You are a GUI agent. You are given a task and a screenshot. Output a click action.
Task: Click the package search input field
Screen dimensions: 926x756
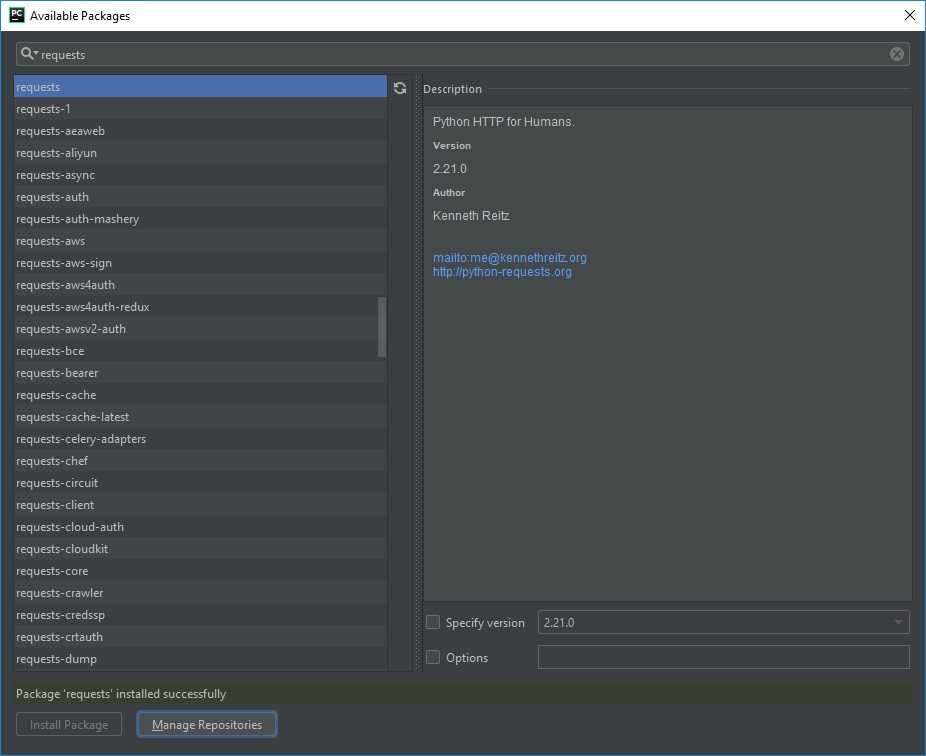coord(460,54)
